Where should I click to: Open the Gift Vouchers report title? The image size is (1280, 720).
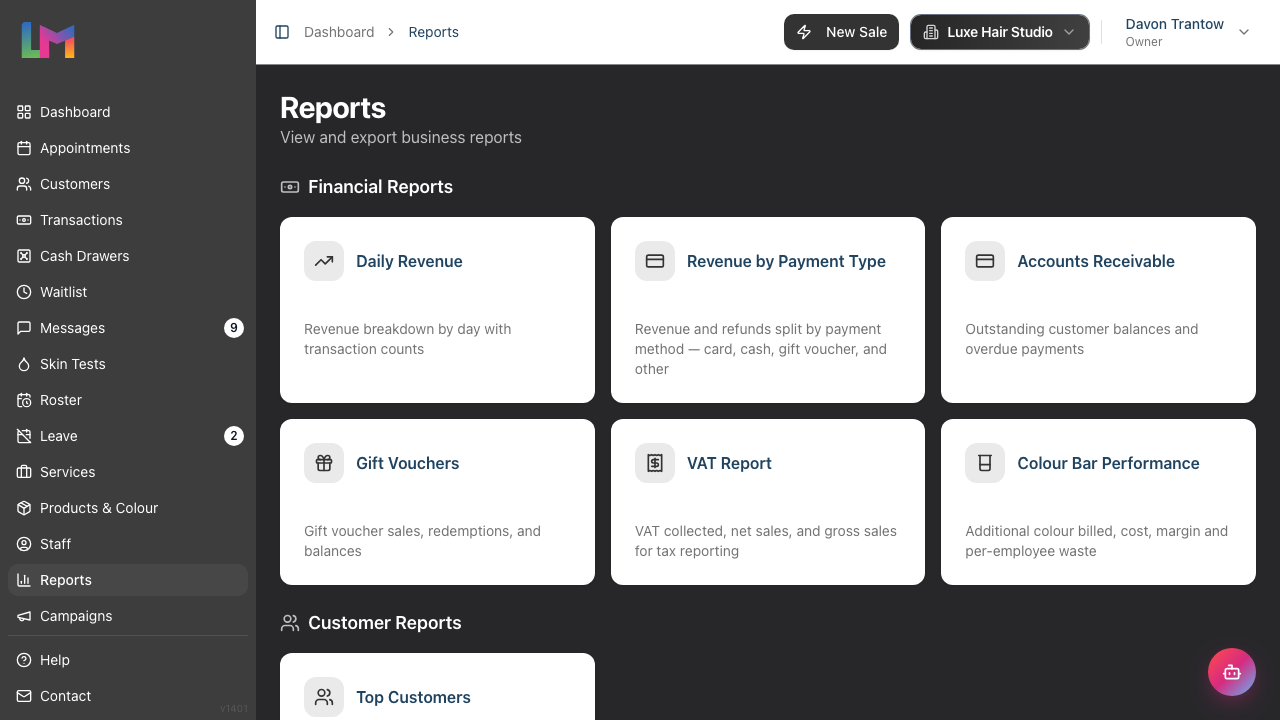(408, 463)
